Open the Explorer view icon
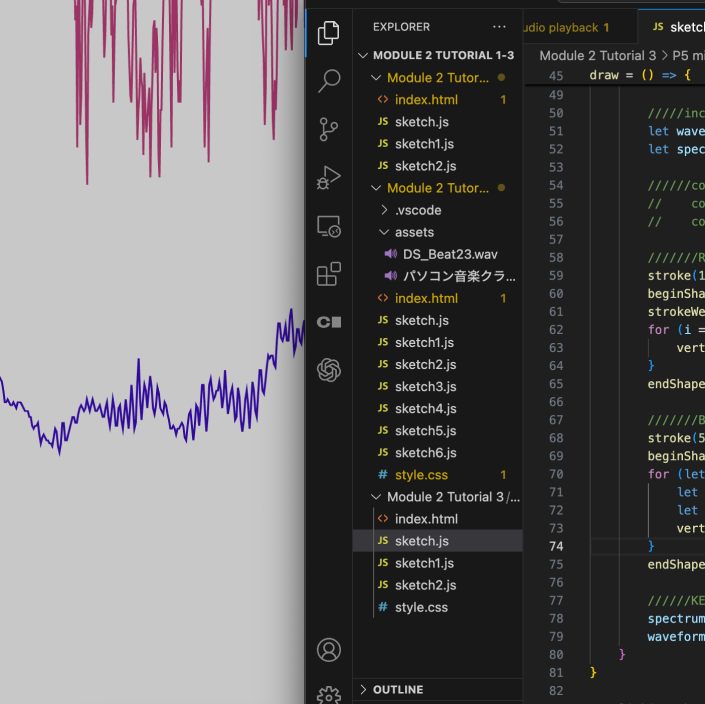 click(x=329, y=33)
